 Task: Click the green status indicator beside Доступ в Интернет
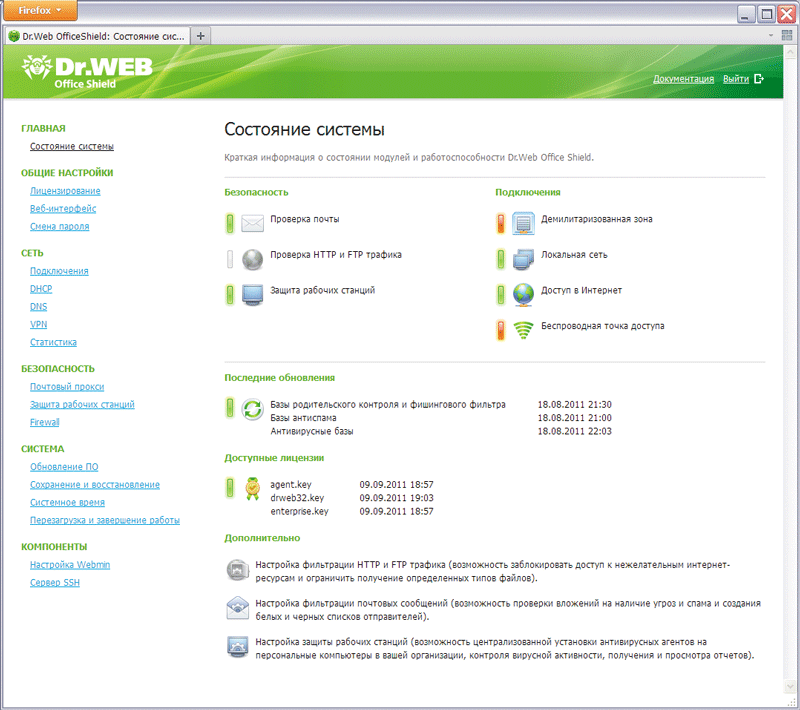tap(501, 295)
